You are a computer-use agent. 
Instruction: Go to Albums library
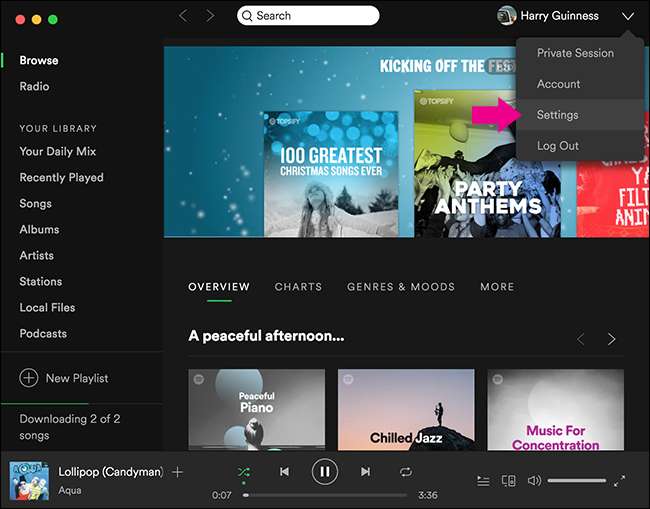point(39,230)
